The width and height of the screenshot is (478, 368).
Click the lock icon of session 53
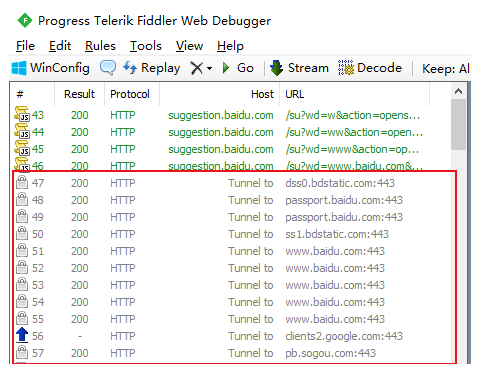(22, 284)
